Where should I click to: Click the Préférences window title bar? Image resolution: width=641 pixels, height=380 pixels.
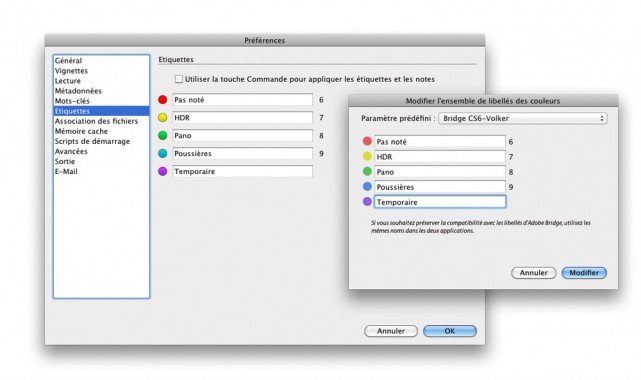[x=265, y=40]
